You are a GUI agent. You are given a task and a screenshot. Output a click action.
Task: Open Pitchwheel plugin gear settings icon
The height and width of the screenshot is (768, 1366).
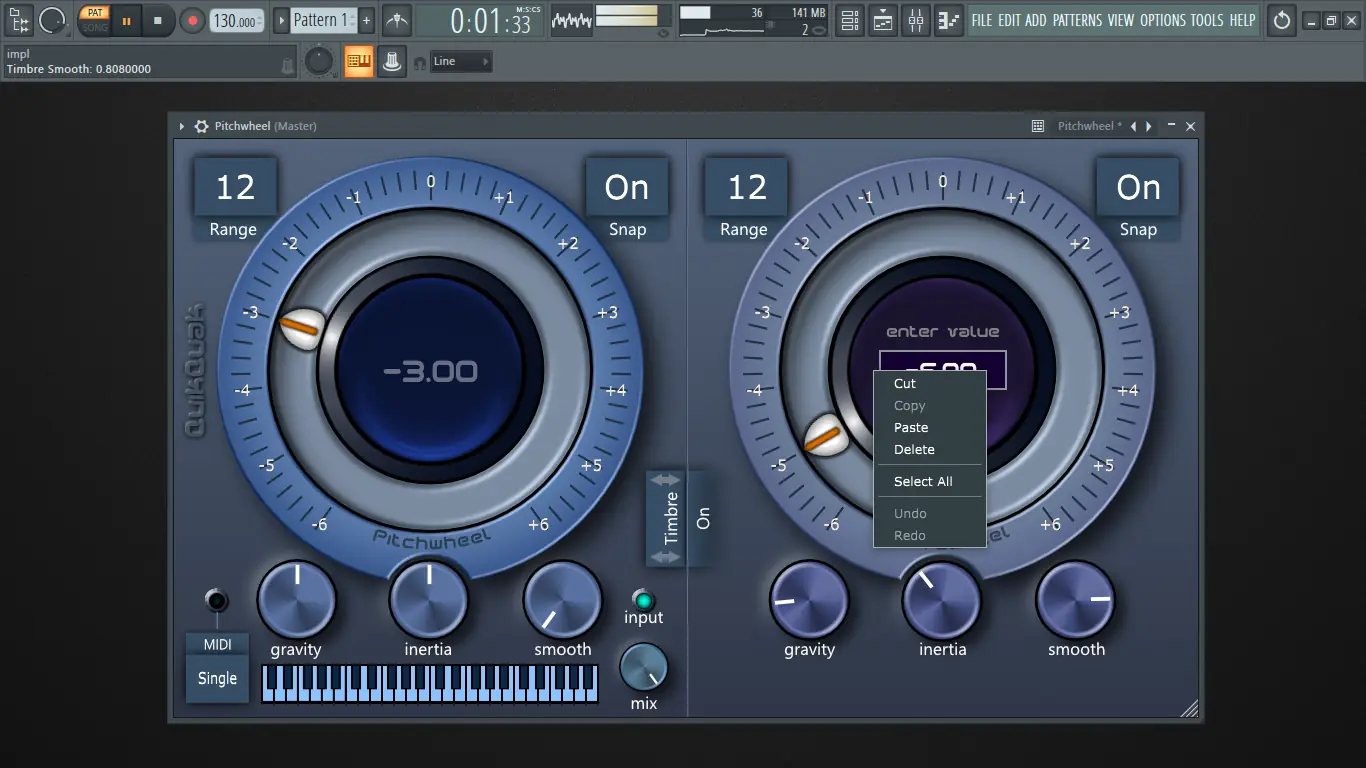pos(201,126)
